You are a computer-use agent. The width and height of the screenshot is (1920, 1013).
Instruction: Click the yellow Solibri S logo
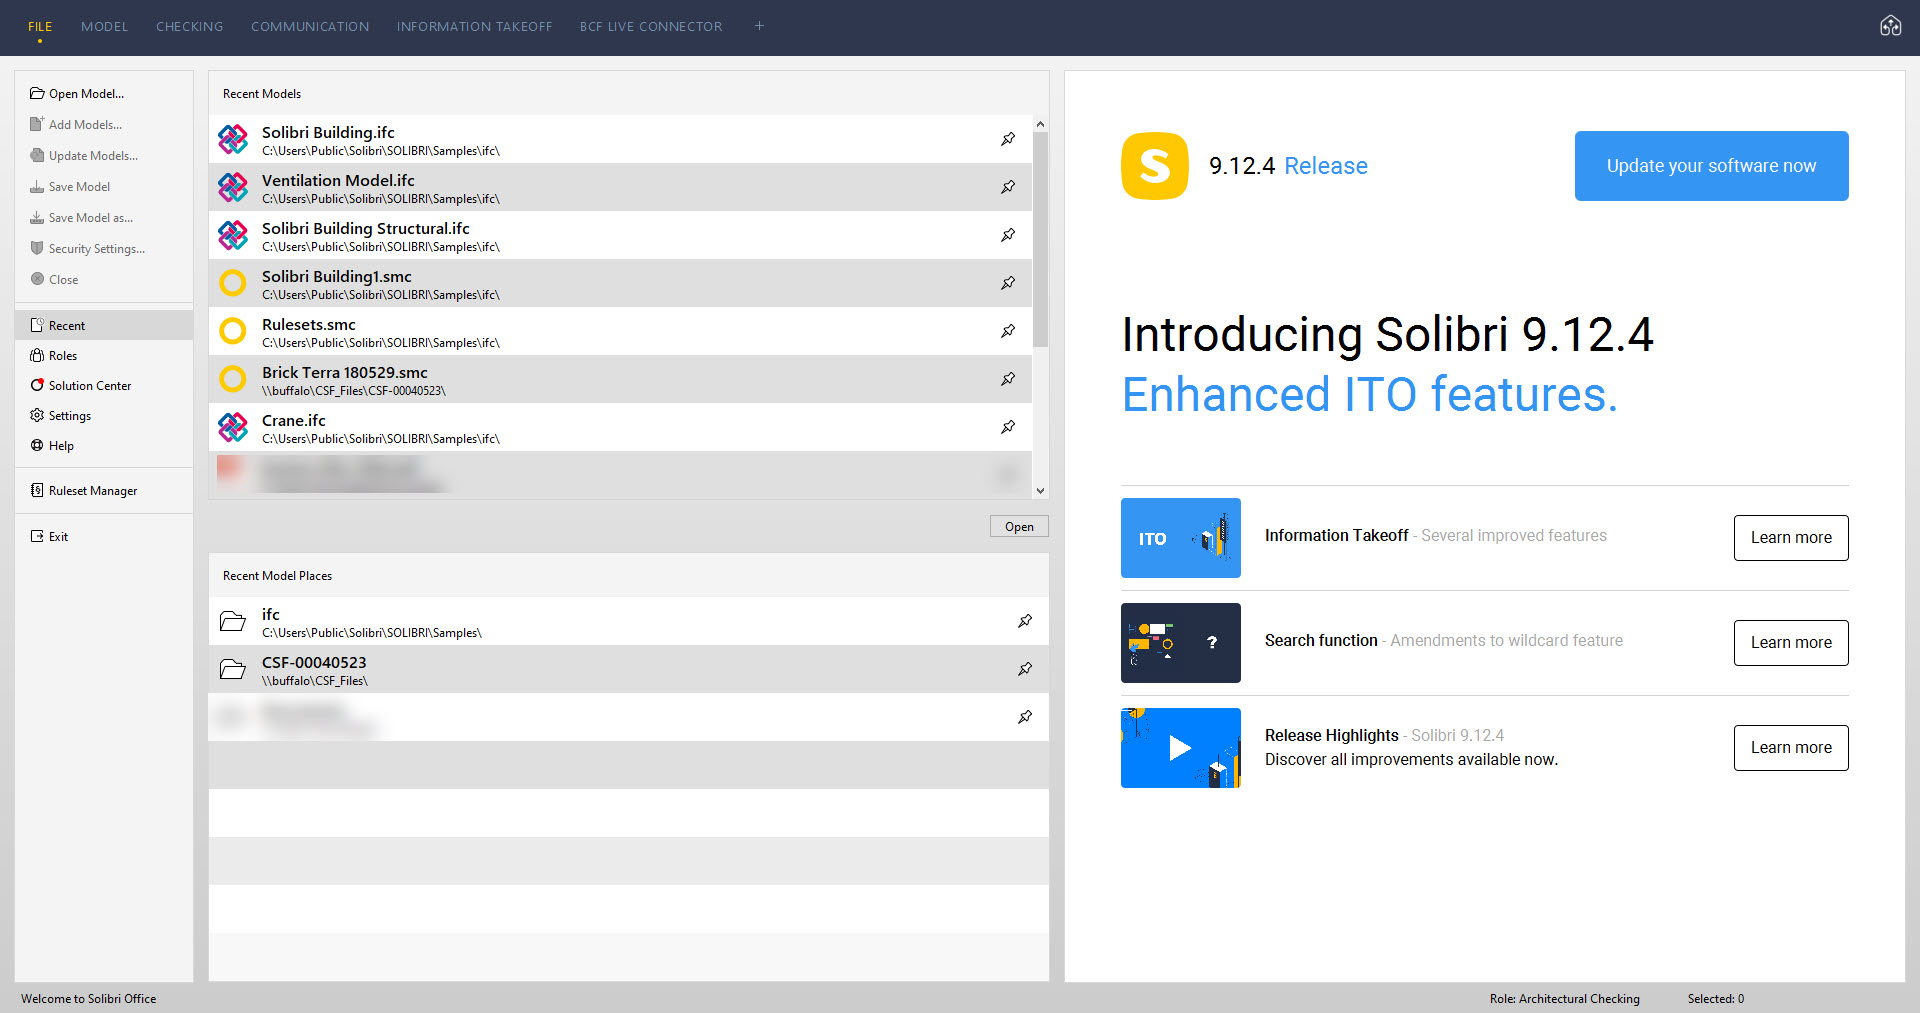[x=1155, y=166]
